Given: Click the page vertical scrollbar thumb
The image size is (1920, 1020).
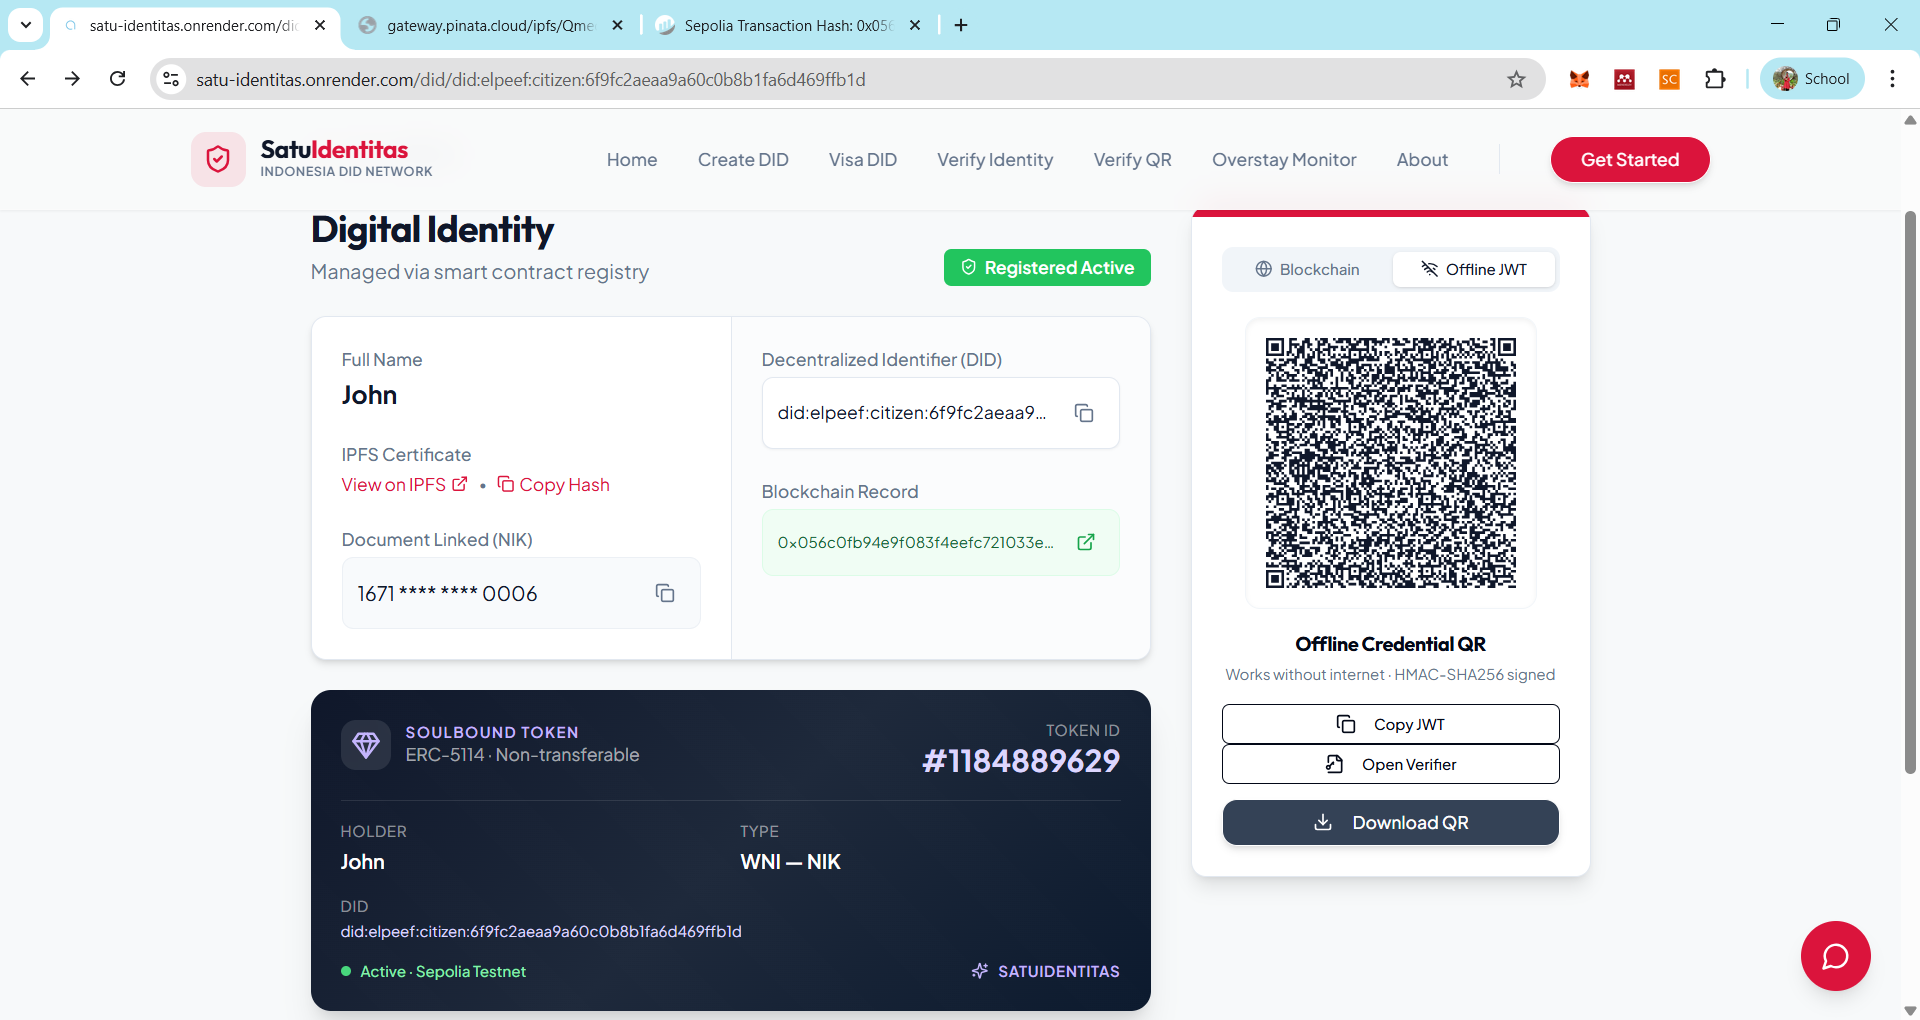Looking at the screenshot, I should (1910, 492).
